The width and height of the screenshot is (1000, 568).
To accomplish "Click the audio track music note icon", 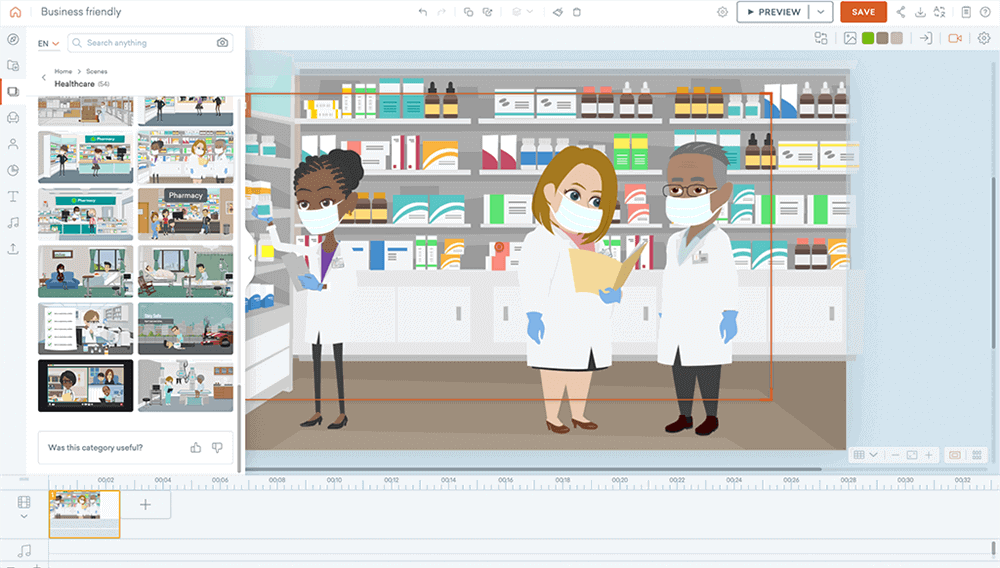I will coord(24,550).
